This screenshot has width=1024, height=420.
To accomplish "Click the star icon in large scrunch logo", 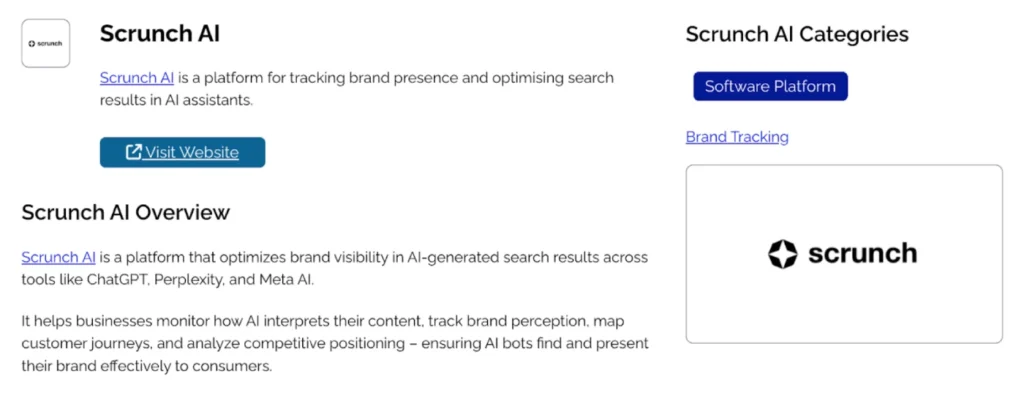I will tap(782, 254).
